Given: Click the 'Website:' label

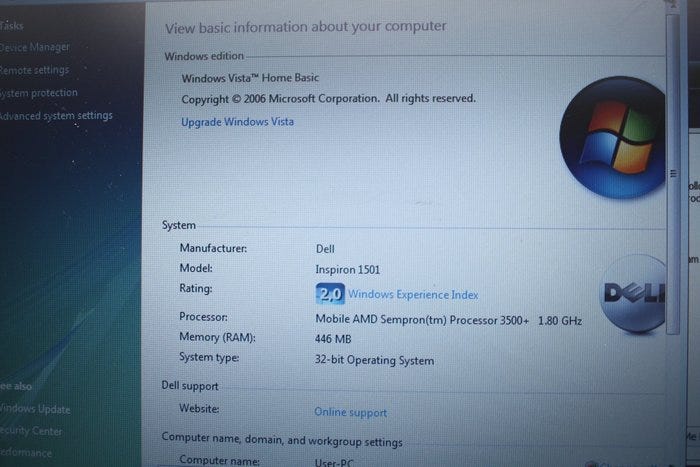Looking at the screenshot, I should [199, 409].
